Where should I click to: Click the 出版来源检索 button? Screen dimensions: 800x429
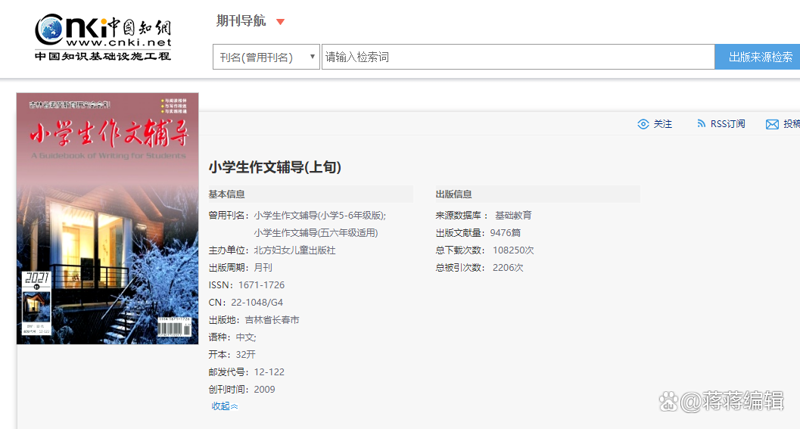(758, 57)
